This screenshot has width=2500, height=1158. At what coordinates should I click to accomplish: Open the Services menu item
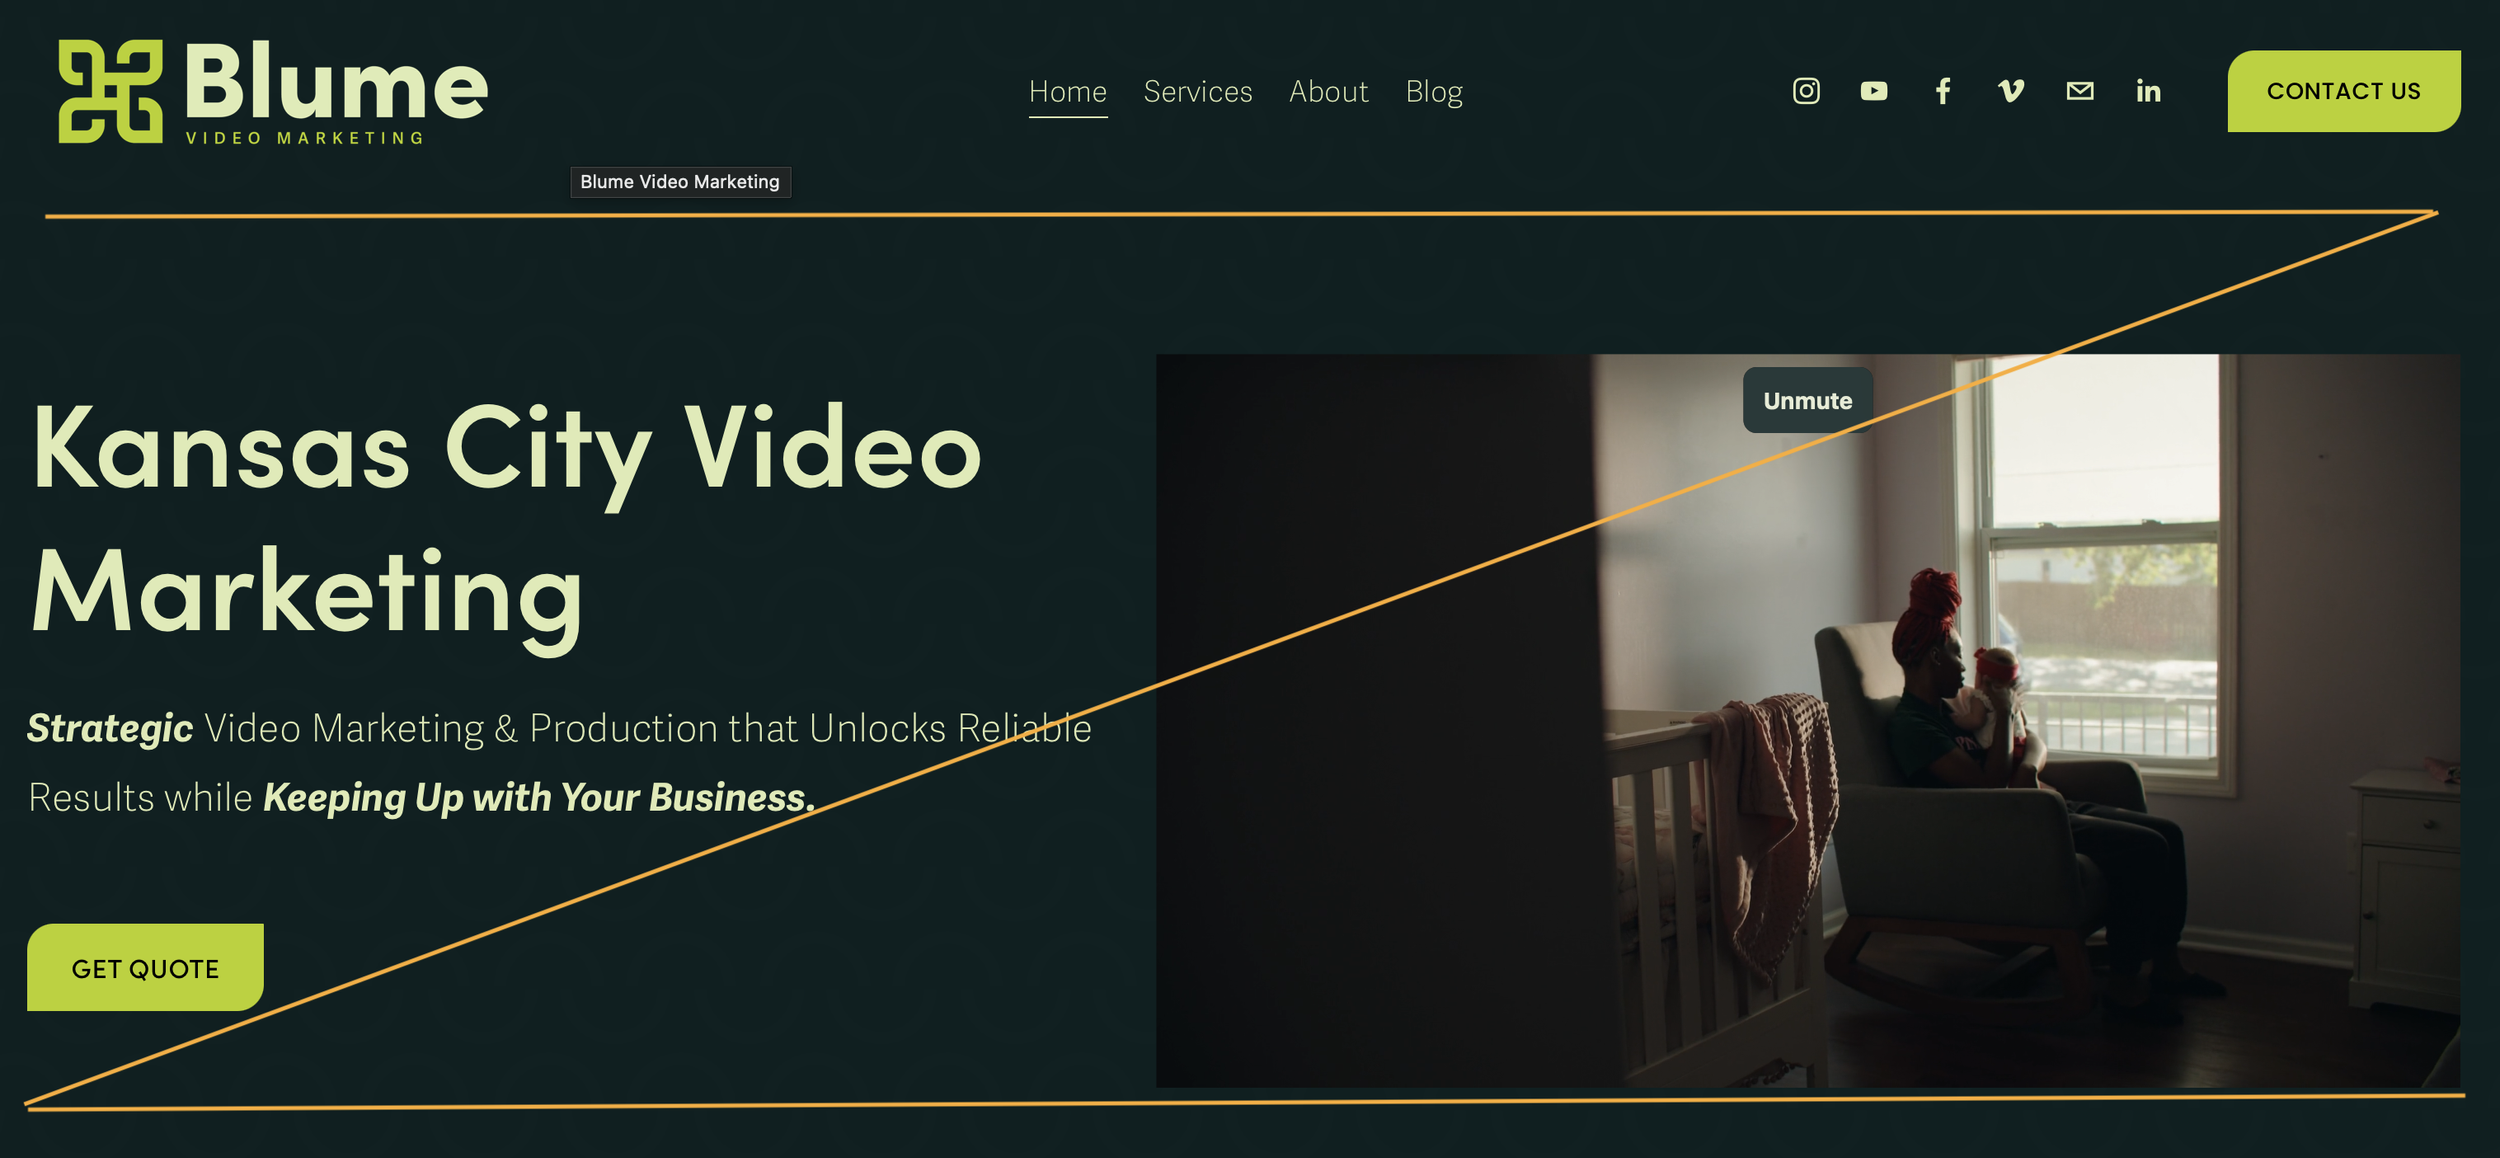pos(1197,92)
